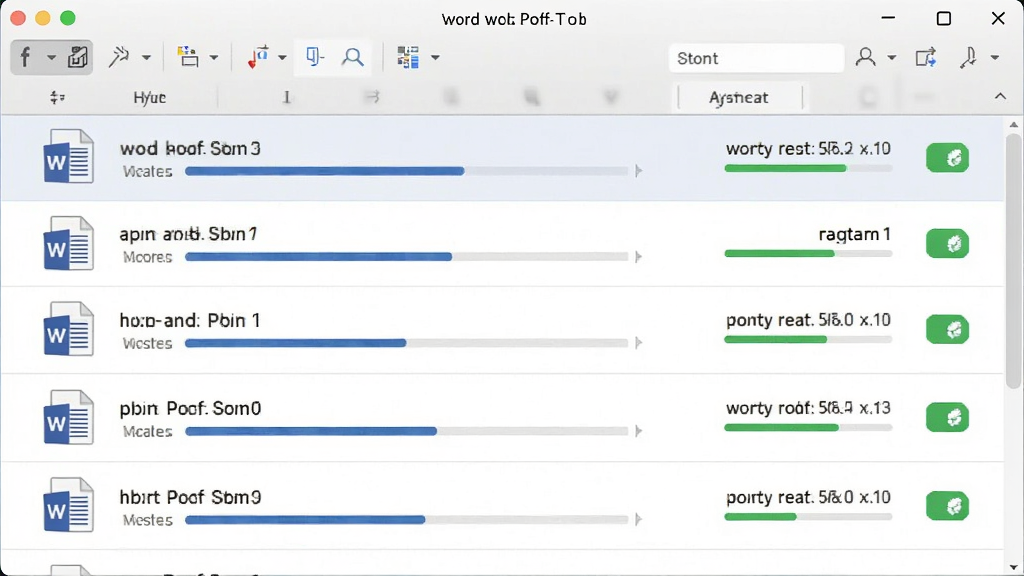
Task: Click Word icon for 'wod hoof. Som 3'
Action: coord(68,157)
